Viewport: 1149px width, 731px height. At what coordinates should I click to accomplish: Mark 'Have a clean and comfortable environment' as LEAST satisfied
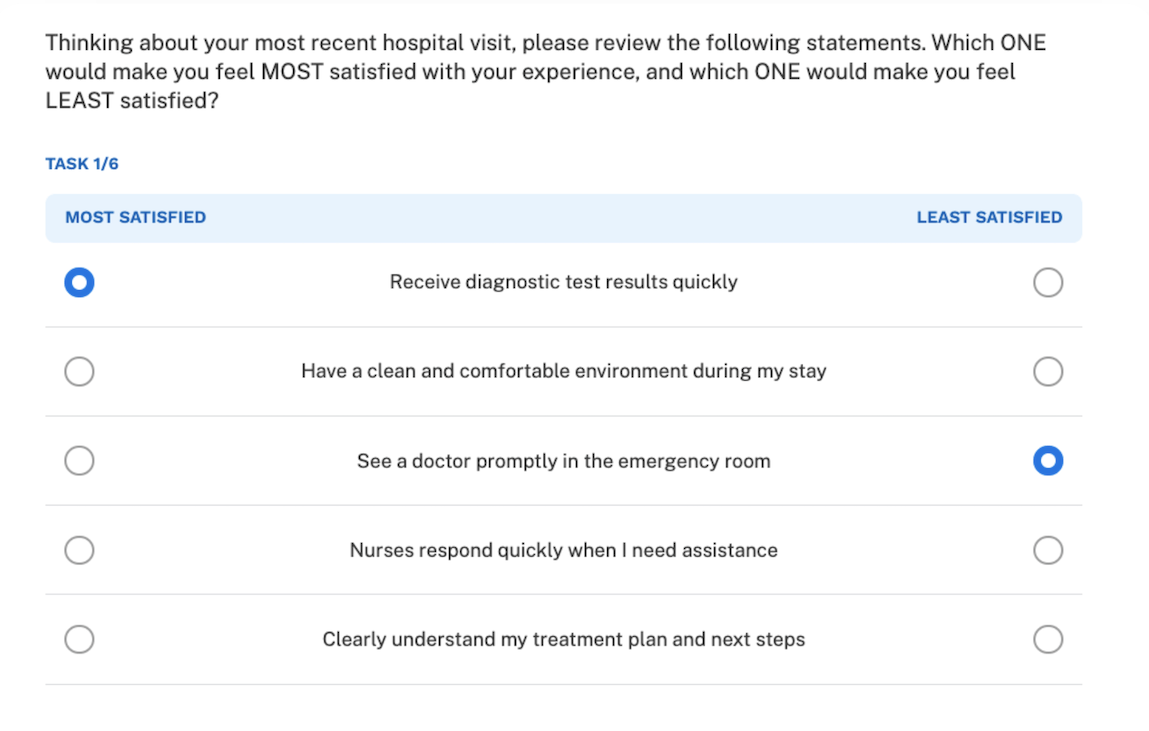point(1048,371)
